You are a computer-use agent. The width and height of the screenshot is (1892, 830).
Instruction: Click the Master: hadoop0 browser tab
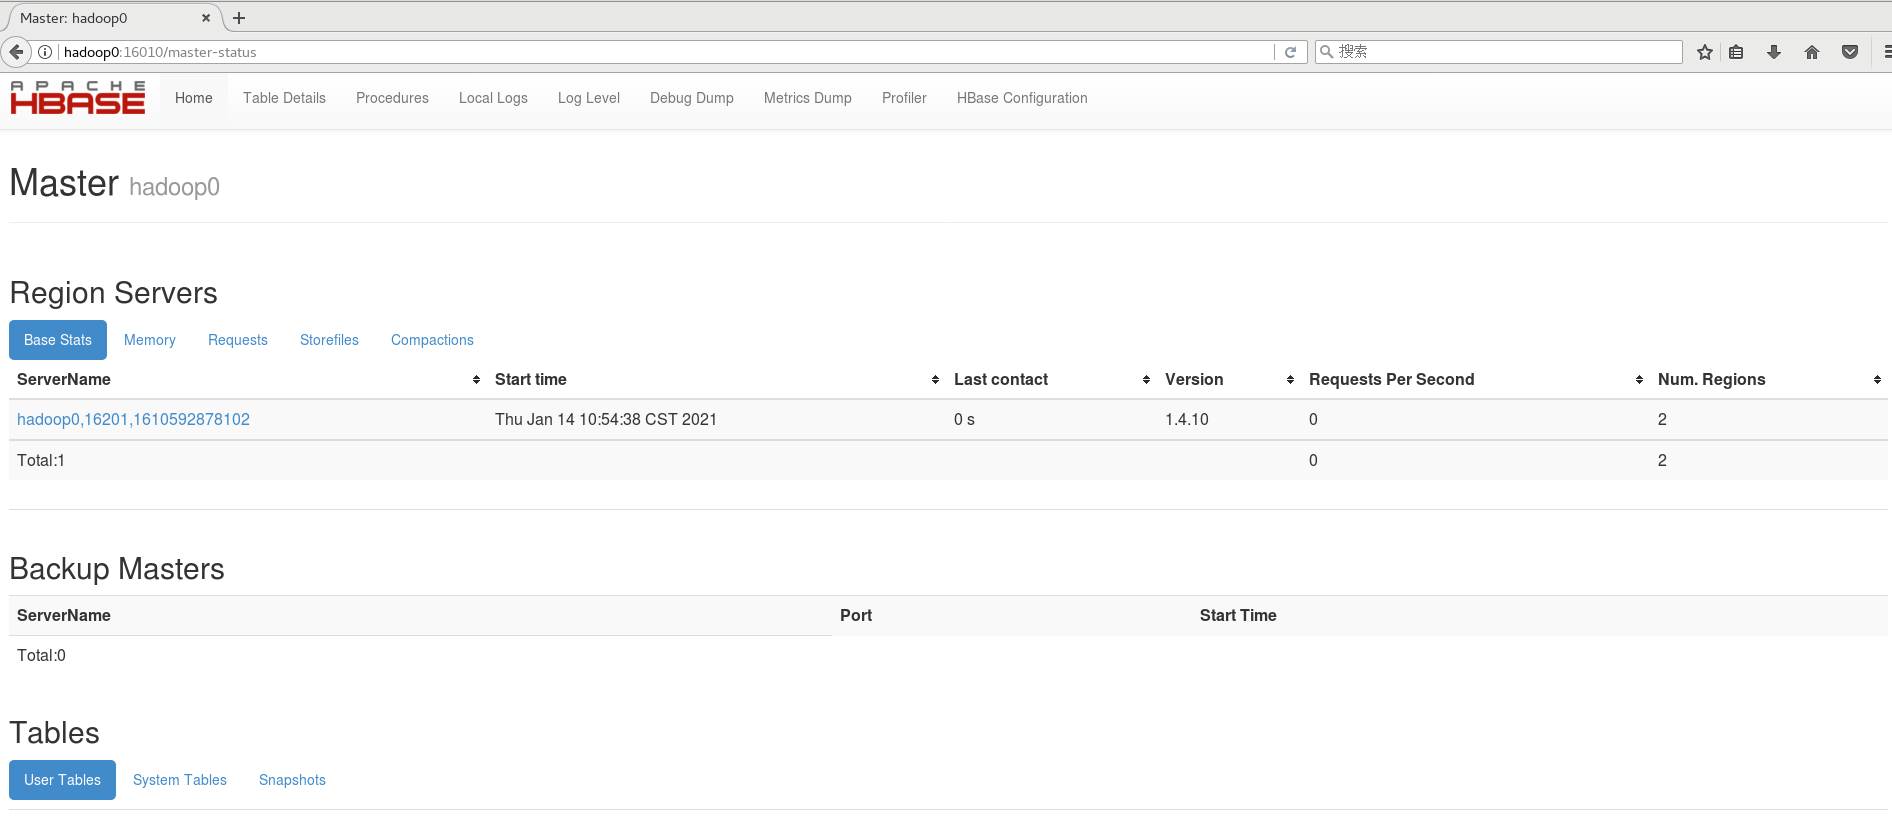(x=110, y=18)
